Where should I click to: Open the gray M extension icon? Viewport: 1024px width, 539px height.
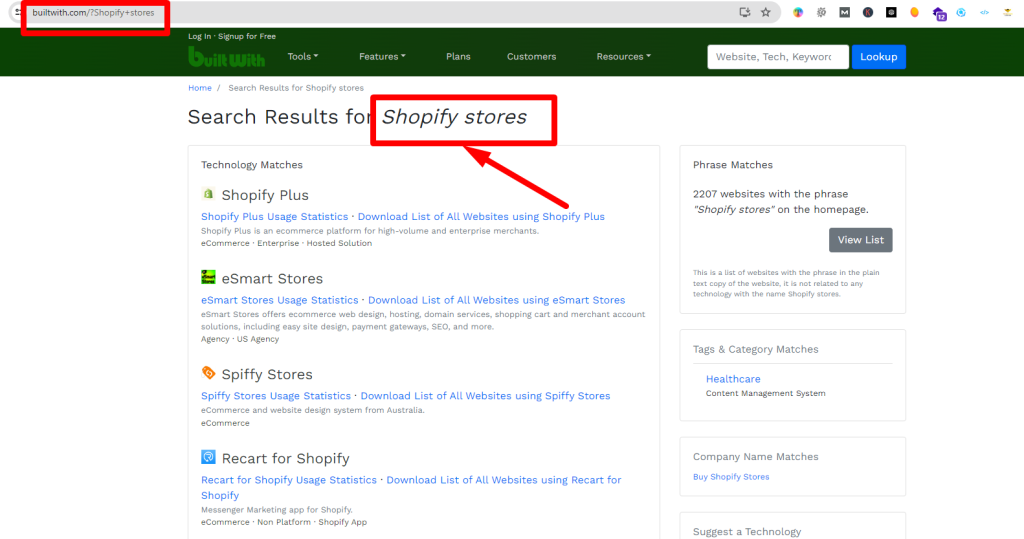[844, 12]
